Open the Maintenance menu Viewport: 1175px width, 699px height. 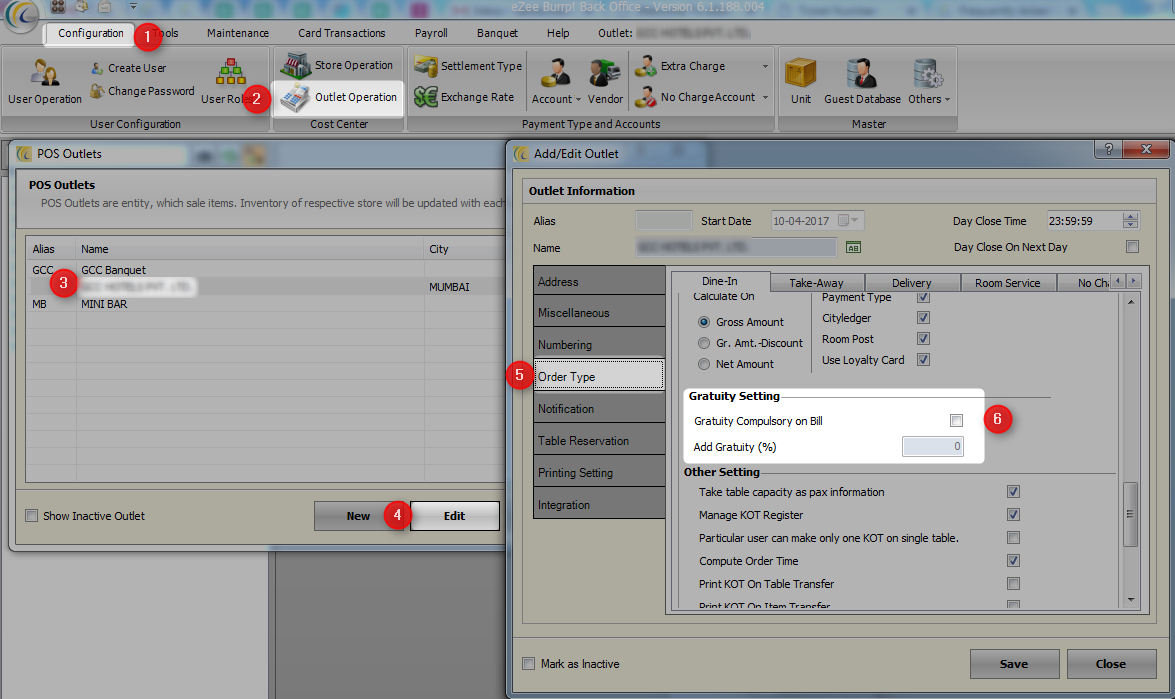pyautogui.click(x=238, y=33)
